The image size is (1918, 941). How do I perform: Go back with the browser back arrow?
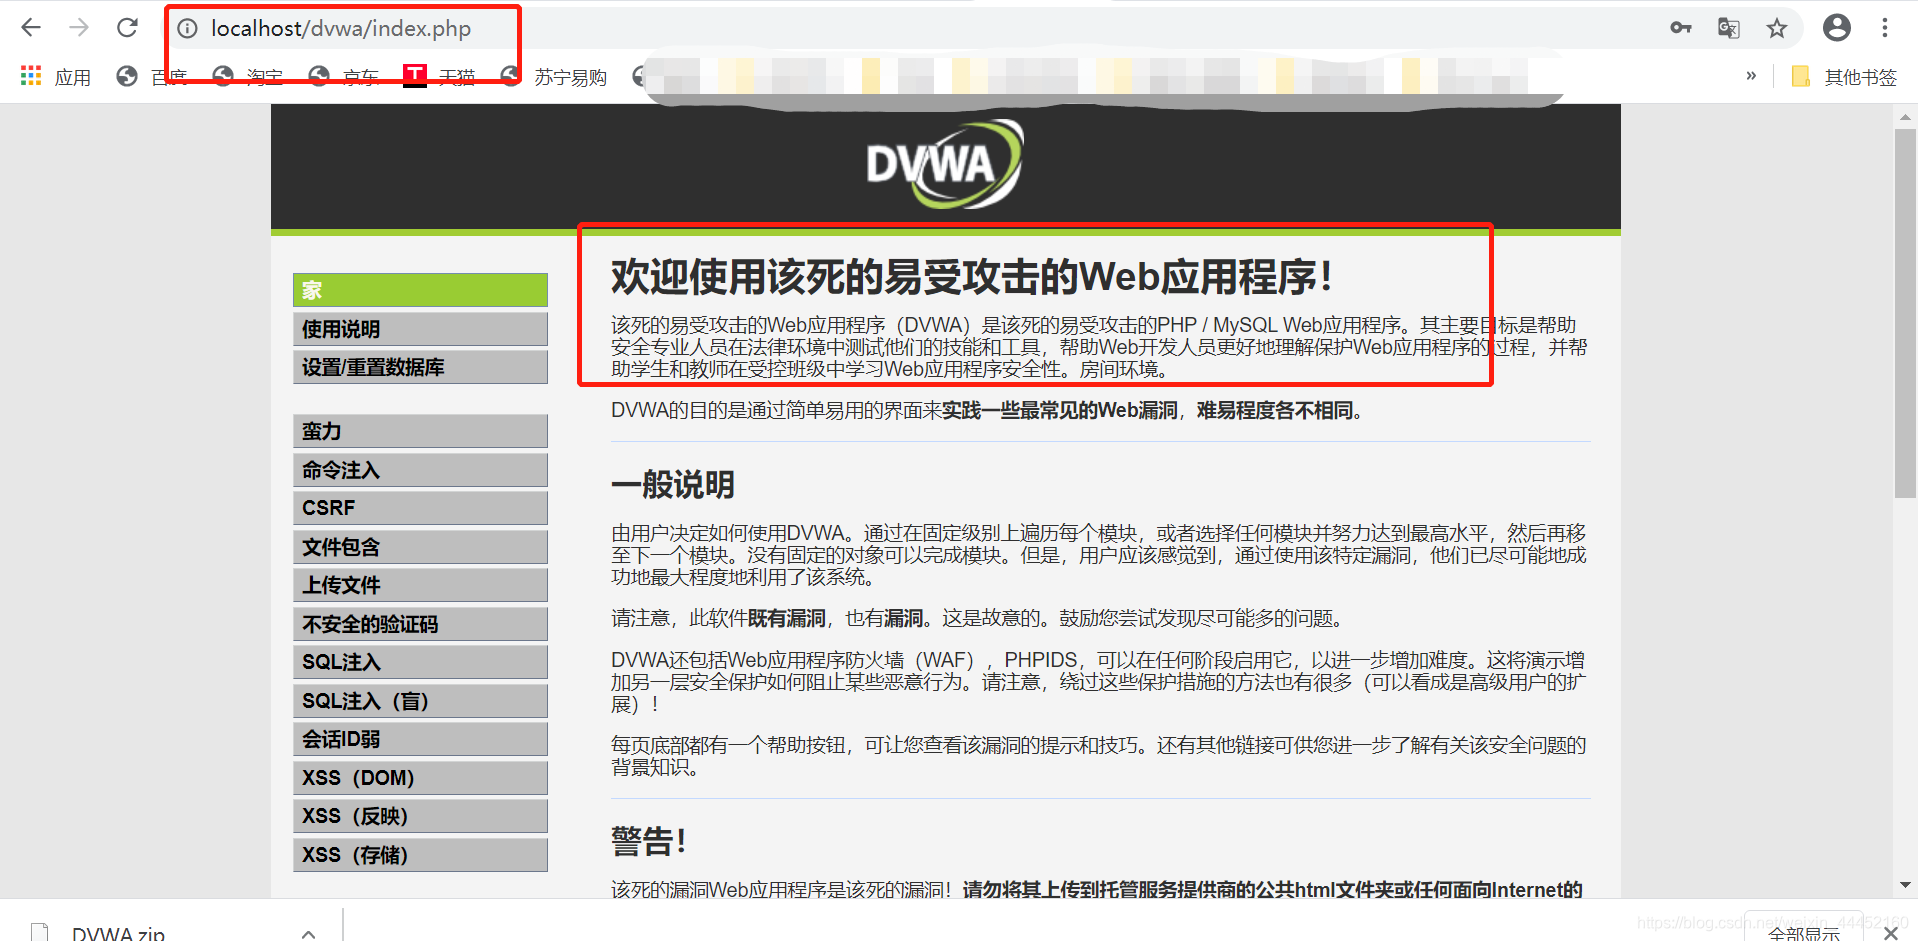pyautogui.click(x=31, y=28)
